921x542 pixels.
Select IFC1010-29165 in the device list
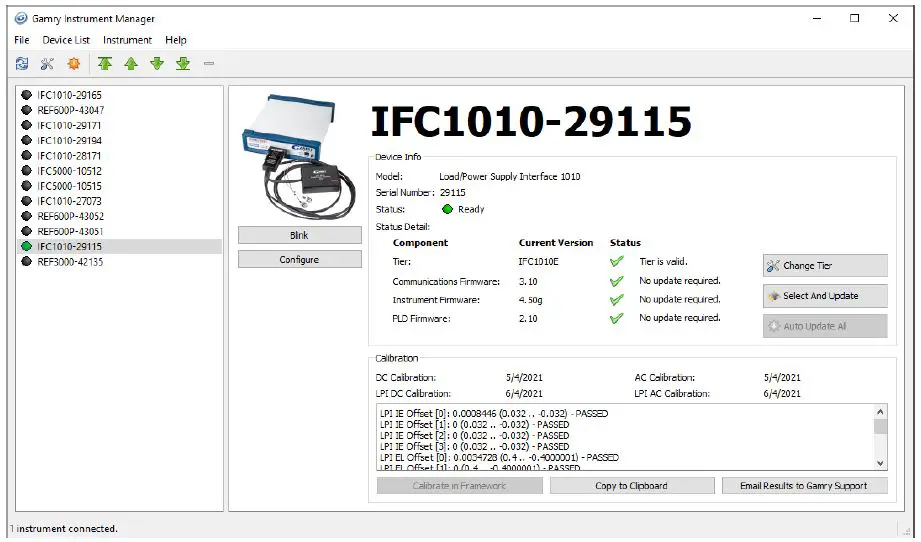click(120, 95)
